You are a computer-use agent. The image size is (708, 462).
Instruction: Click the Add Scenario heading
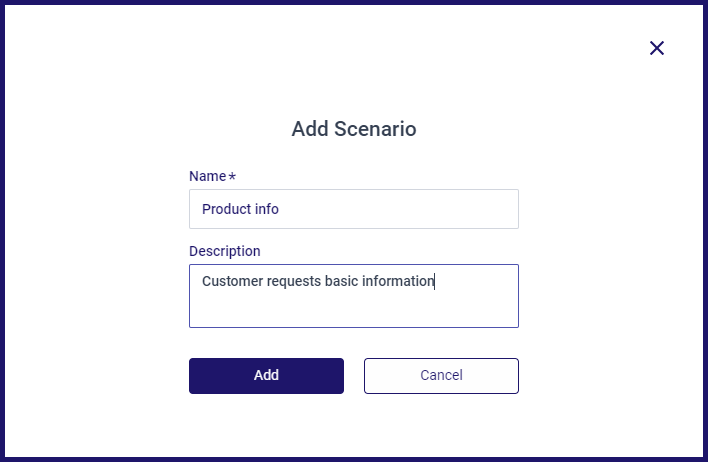[x=354, y=129]
